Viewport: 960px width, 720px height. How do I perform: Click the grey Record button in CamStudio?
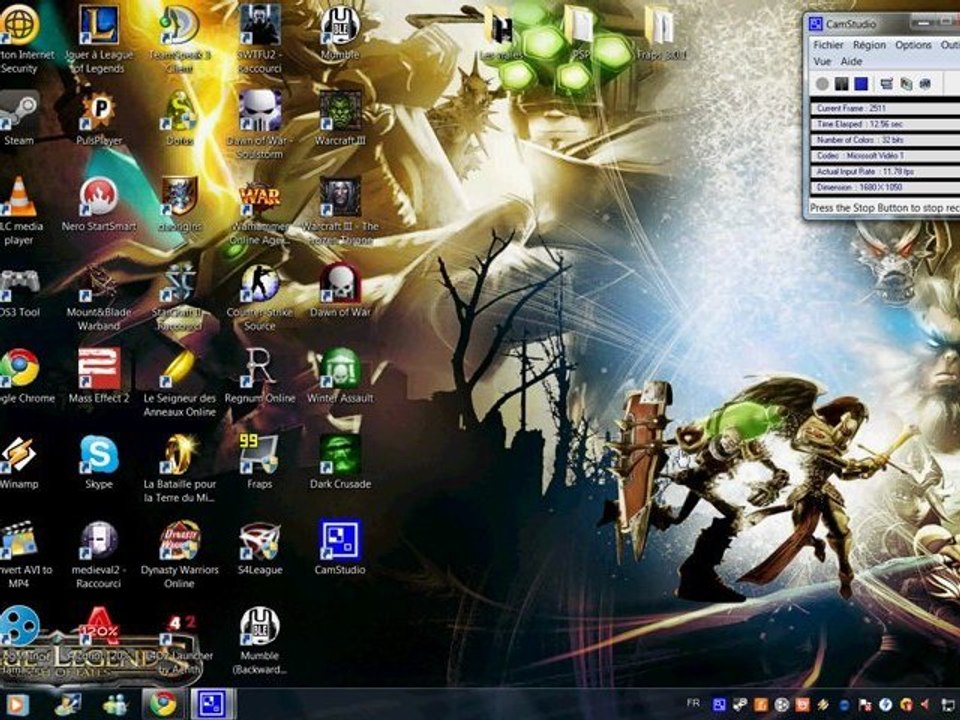(x=822, y=84)
